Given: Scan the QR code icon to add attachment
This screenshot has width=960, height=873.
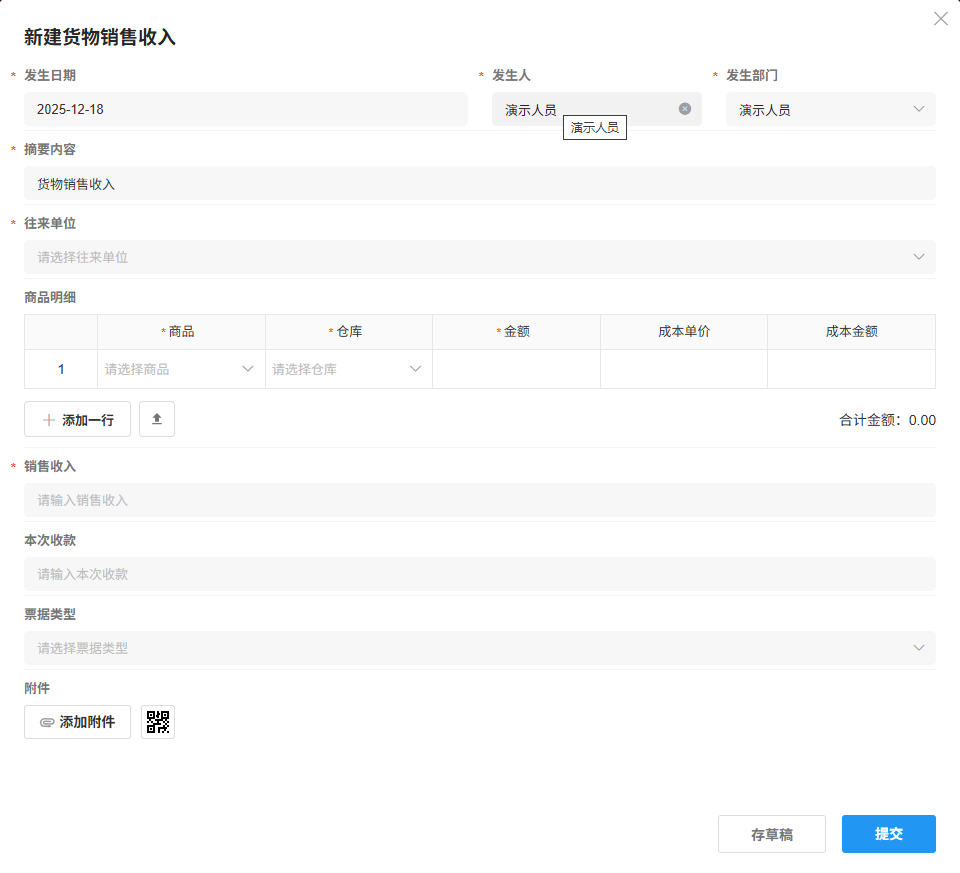Looking at the screenshot, I should click(x=157, y=721).
